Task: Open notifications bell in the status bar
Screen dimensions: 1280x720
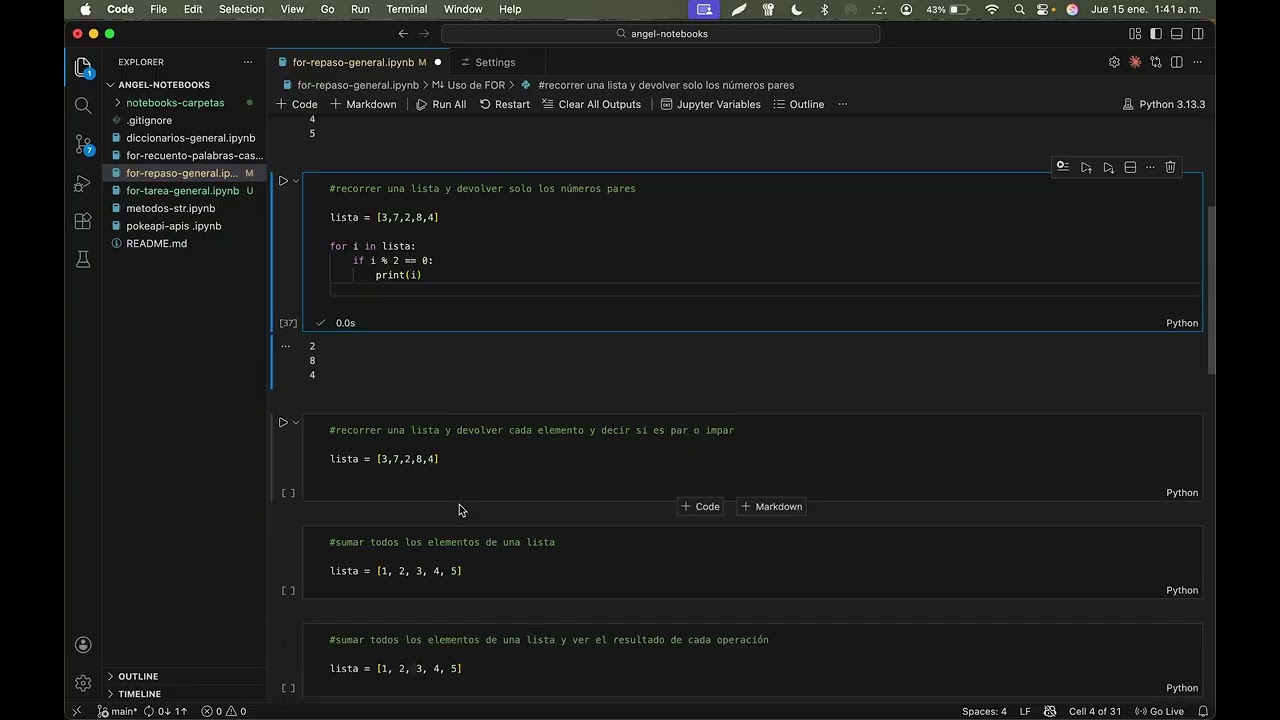Action: click(x=1203, y=712)
